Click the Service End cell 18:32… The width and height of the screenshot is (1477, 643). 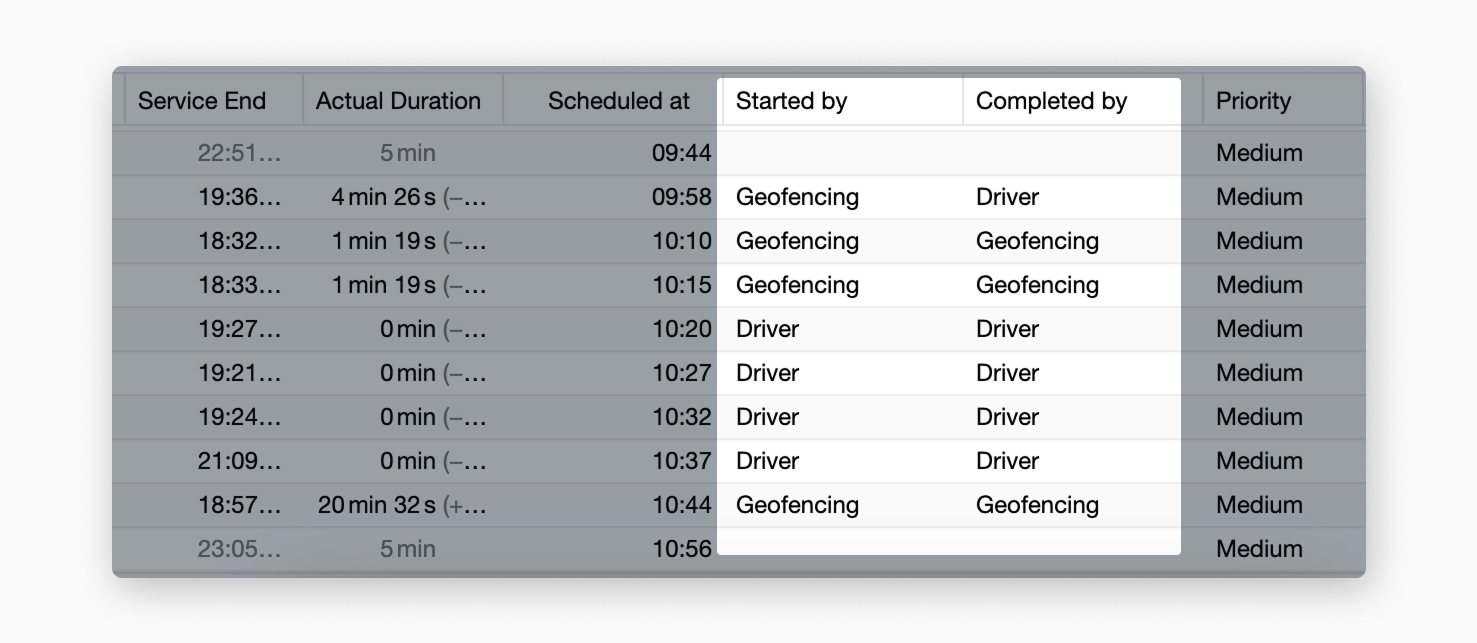[x=240, y=241]
